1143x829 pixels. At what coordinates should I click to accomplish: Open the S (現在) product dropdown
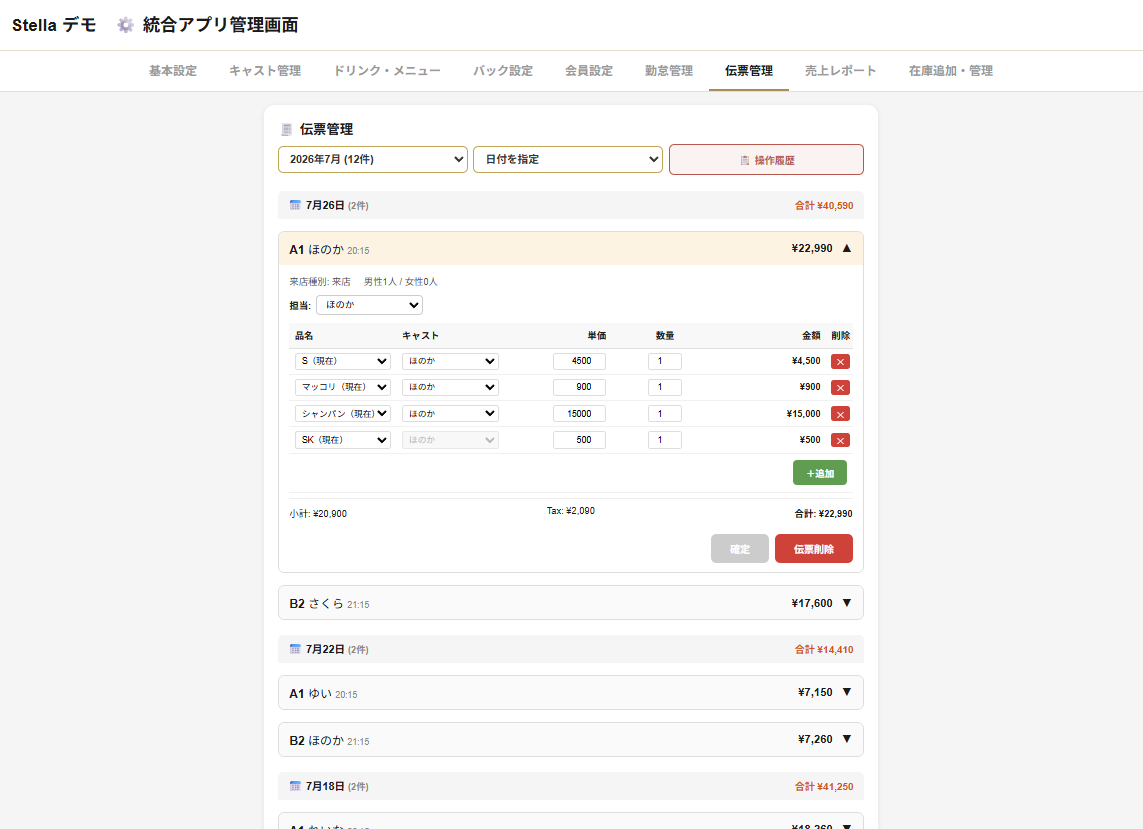click(343, 361)
